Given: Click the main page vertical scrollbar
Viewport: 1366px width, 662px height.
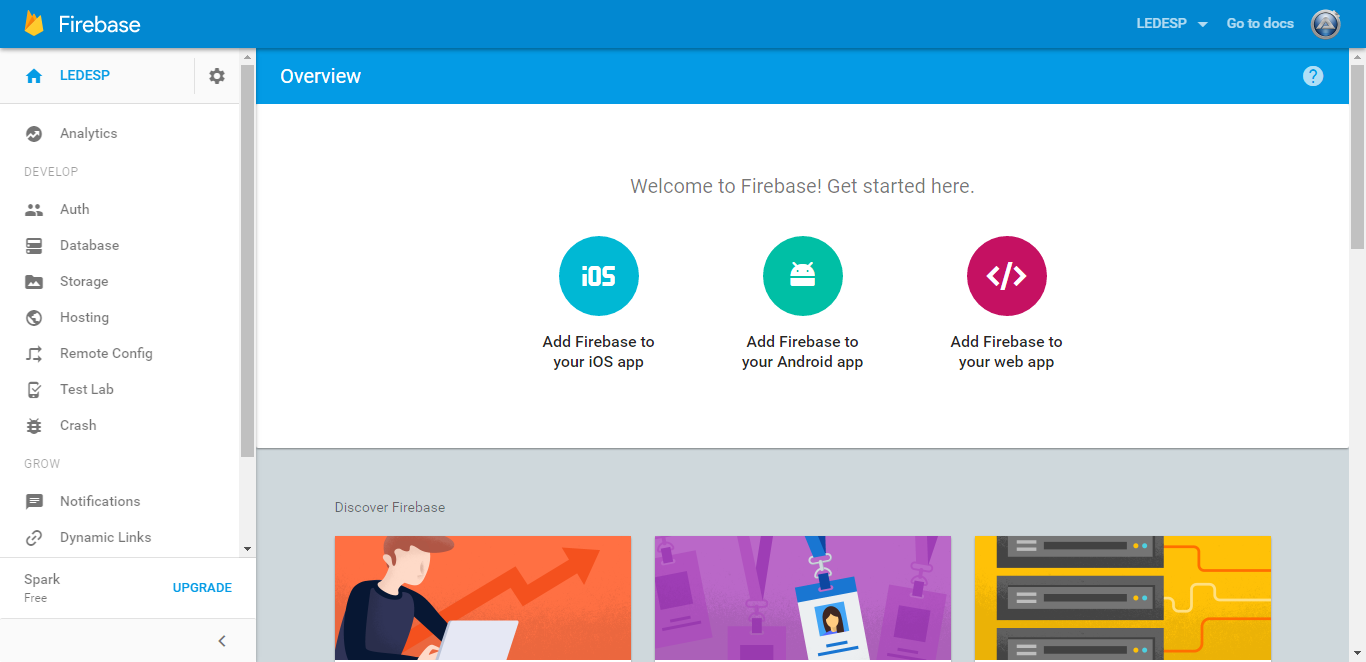Looking at the screenshot, I should [x=1357, y=156].
